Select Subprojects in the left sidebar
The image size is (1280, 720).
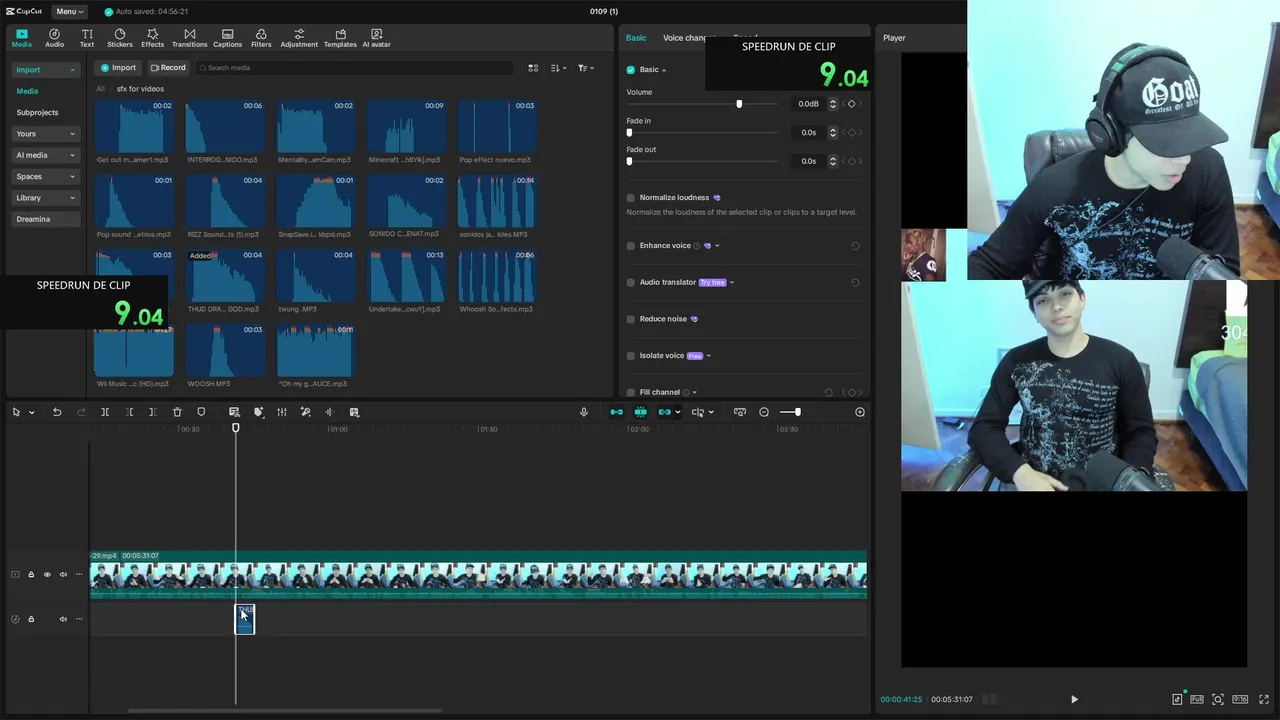tap(37, 112)
